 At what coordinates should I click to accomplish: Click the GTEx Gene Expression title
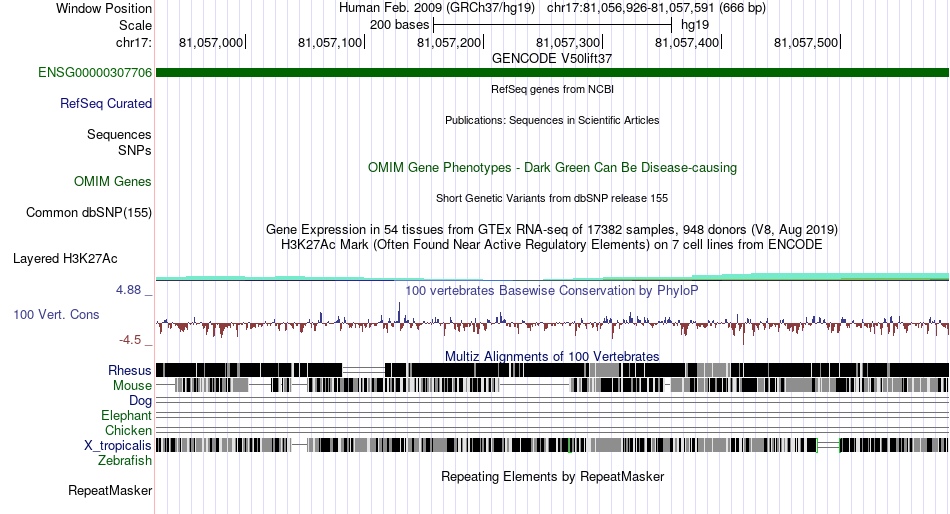click(x=552, y=230)
